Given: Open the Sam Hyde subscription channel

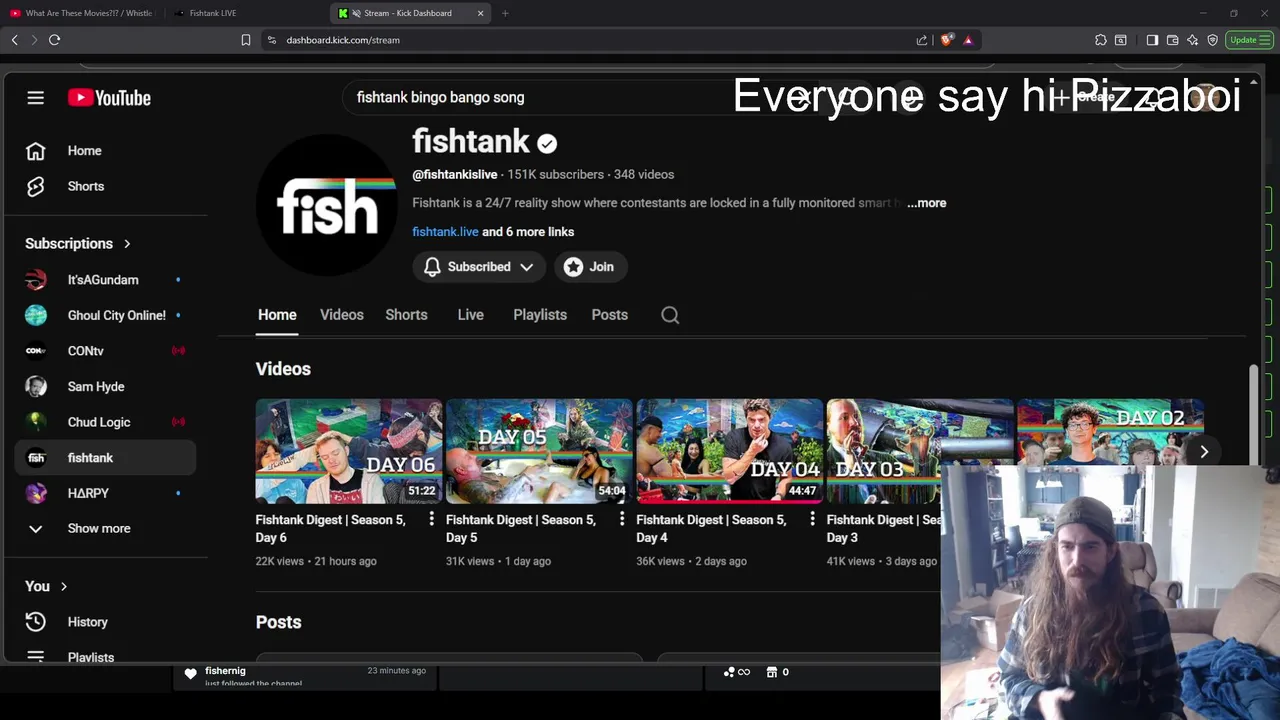Looking at the screenshot, I should click(106, 386).
